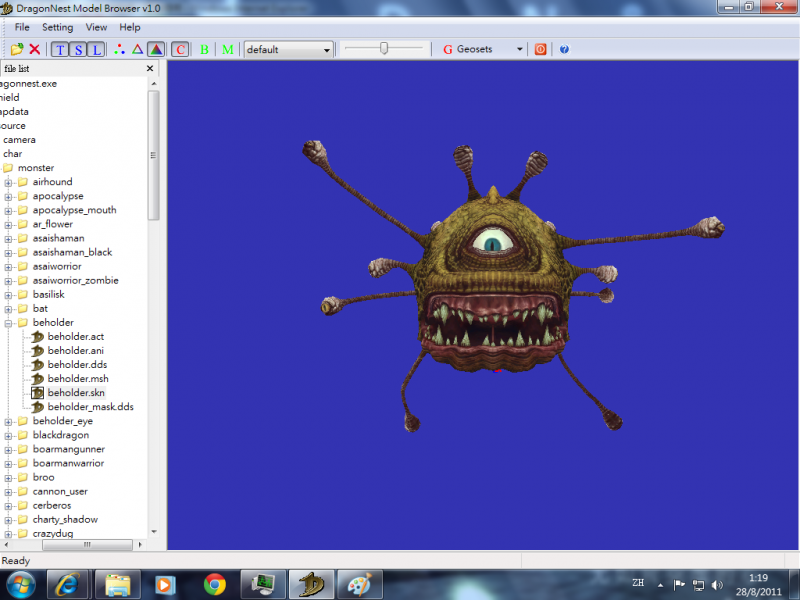Click the red X toolbar icon
This screenshot has height=600, width=800.
click(x=35, y=49)
